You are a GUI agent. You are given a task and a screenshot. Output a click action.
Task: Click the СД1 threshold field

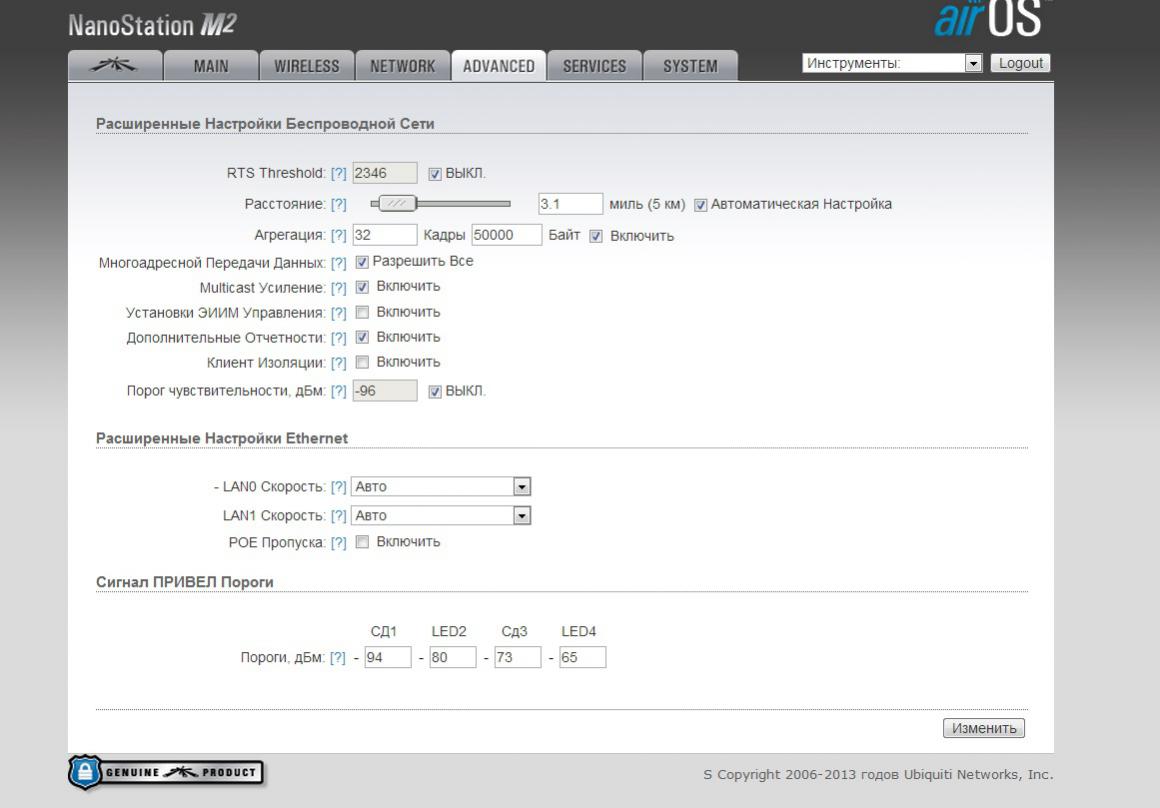pos(388,657)
